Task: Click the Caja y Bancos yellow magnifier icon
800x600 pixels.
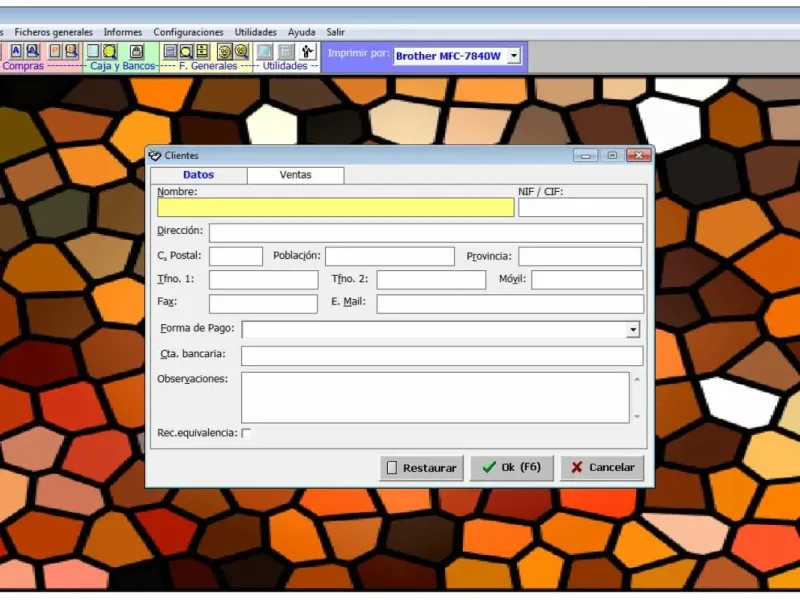Action: click(110, 51)
